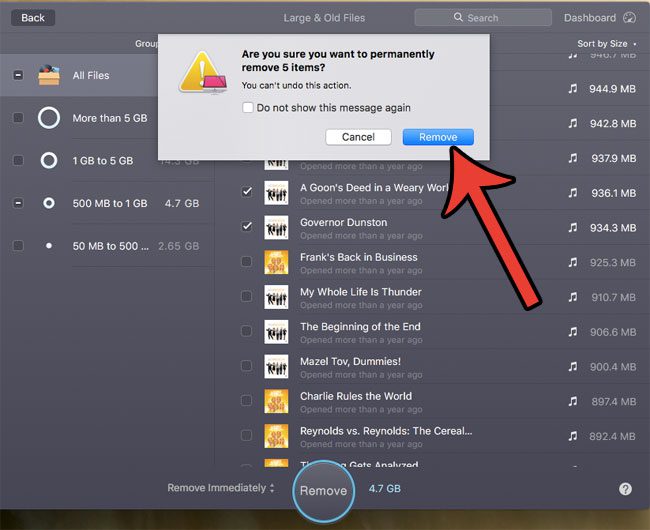Image resolution: width=650 pixels, height=530 pixels.
Task: Open the Sort by Size dropdown
Action: (606, 44)
